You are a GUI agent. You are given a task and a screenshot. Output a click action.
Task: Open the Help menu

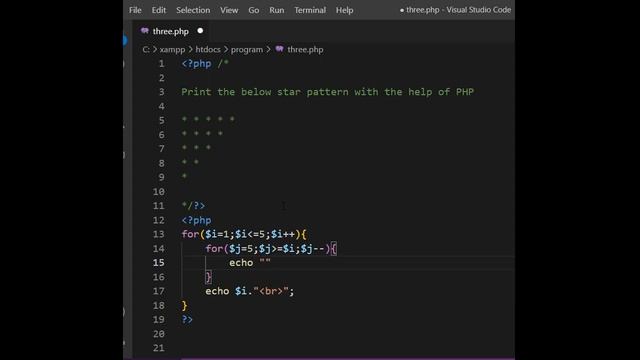344,10
